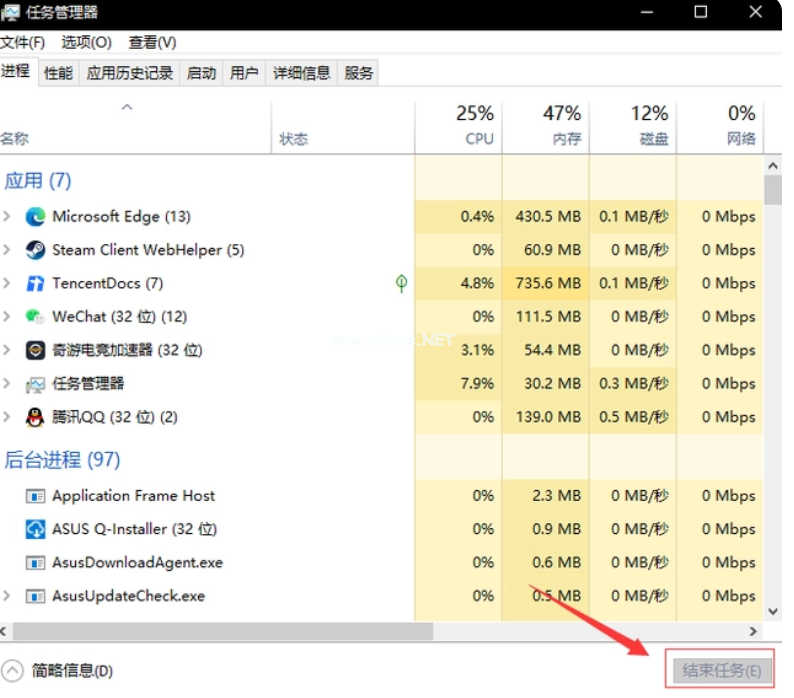Expand the AsusUpdateCheck.exe entry
The image size is (794, 698).
click(x=8, y=596)
